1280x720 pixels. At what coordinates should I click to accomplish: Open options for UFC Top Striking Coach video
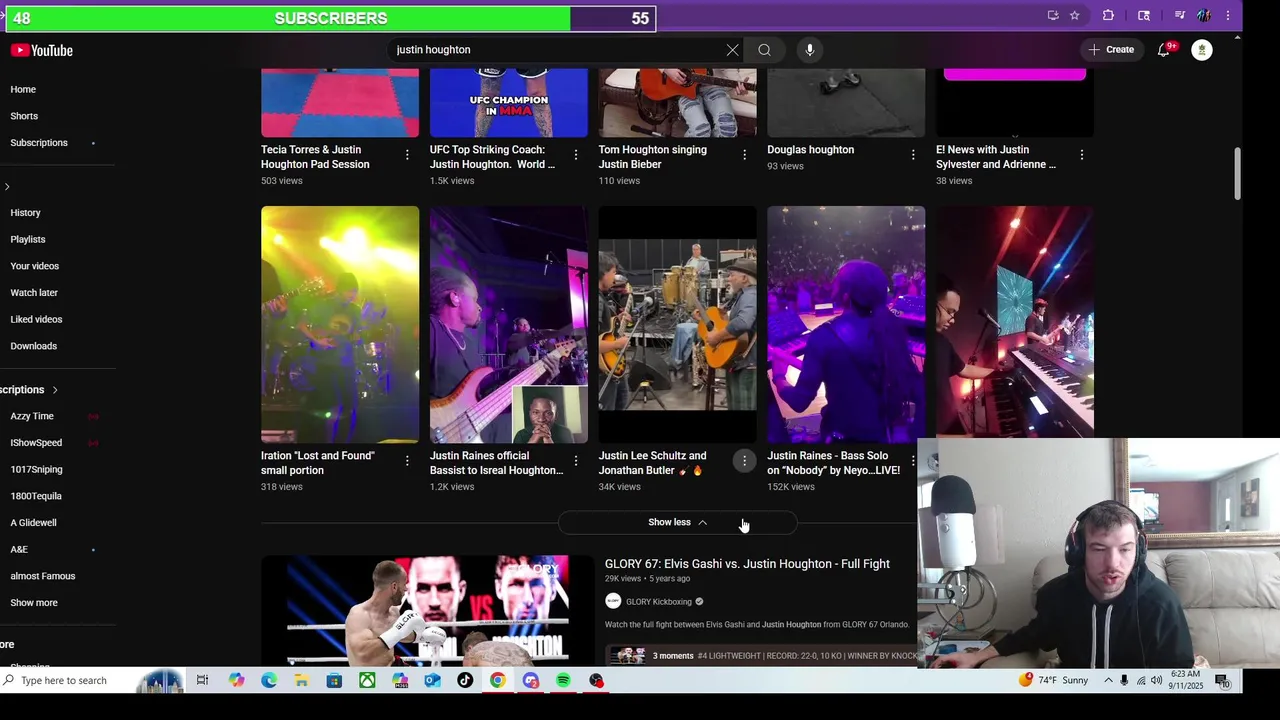[576, 155]
